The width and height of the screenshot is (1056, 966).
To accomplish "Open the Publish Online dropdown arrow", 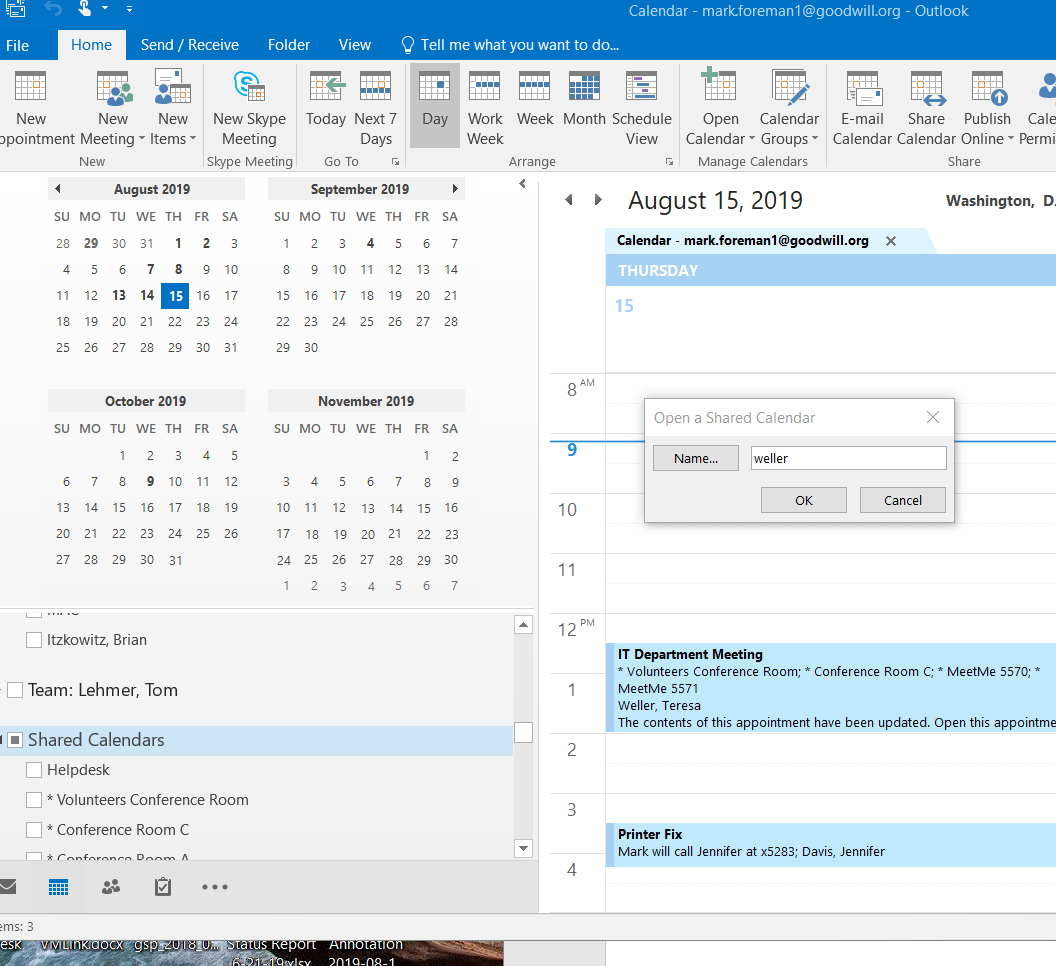I will [x=1010, y=139].
